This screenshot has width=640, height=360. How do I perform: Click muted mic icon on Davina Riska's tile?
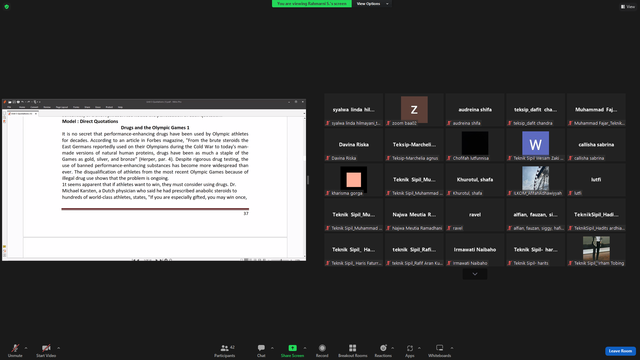328,158
